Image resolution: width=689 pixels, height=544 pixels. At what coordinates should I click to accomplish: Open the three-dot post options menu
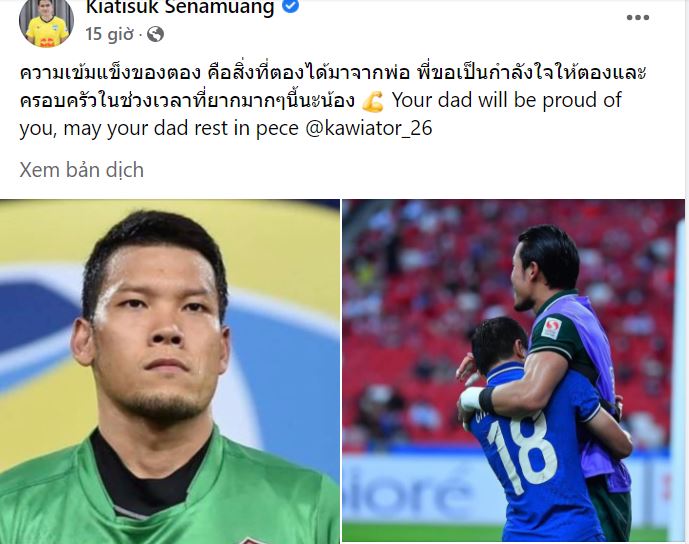pyautogui.click(x=638, y=18)
